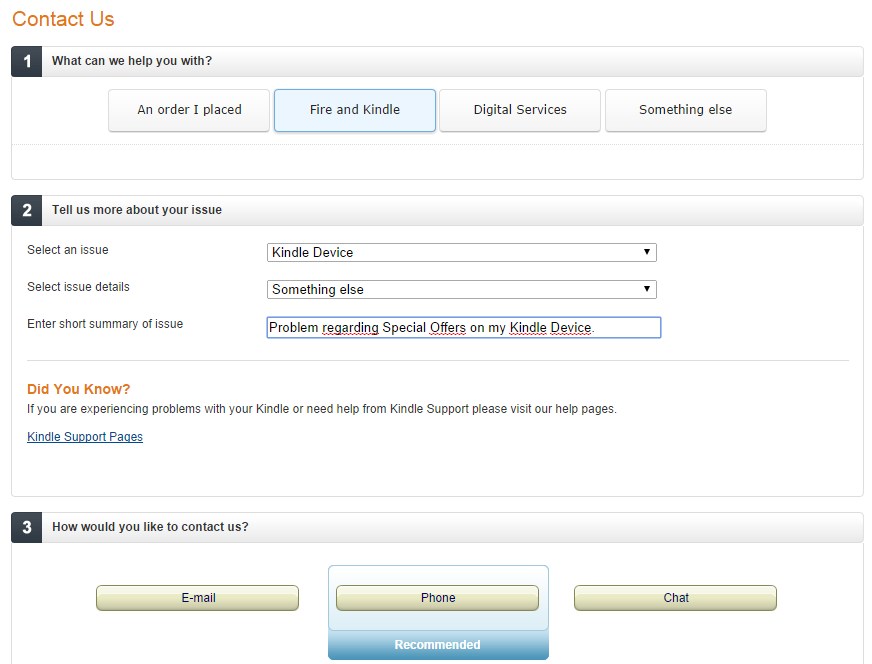This screenshot has height=664, width=872.
Task: Click the 'What can we help you with?' header
Action: point(132,61)
